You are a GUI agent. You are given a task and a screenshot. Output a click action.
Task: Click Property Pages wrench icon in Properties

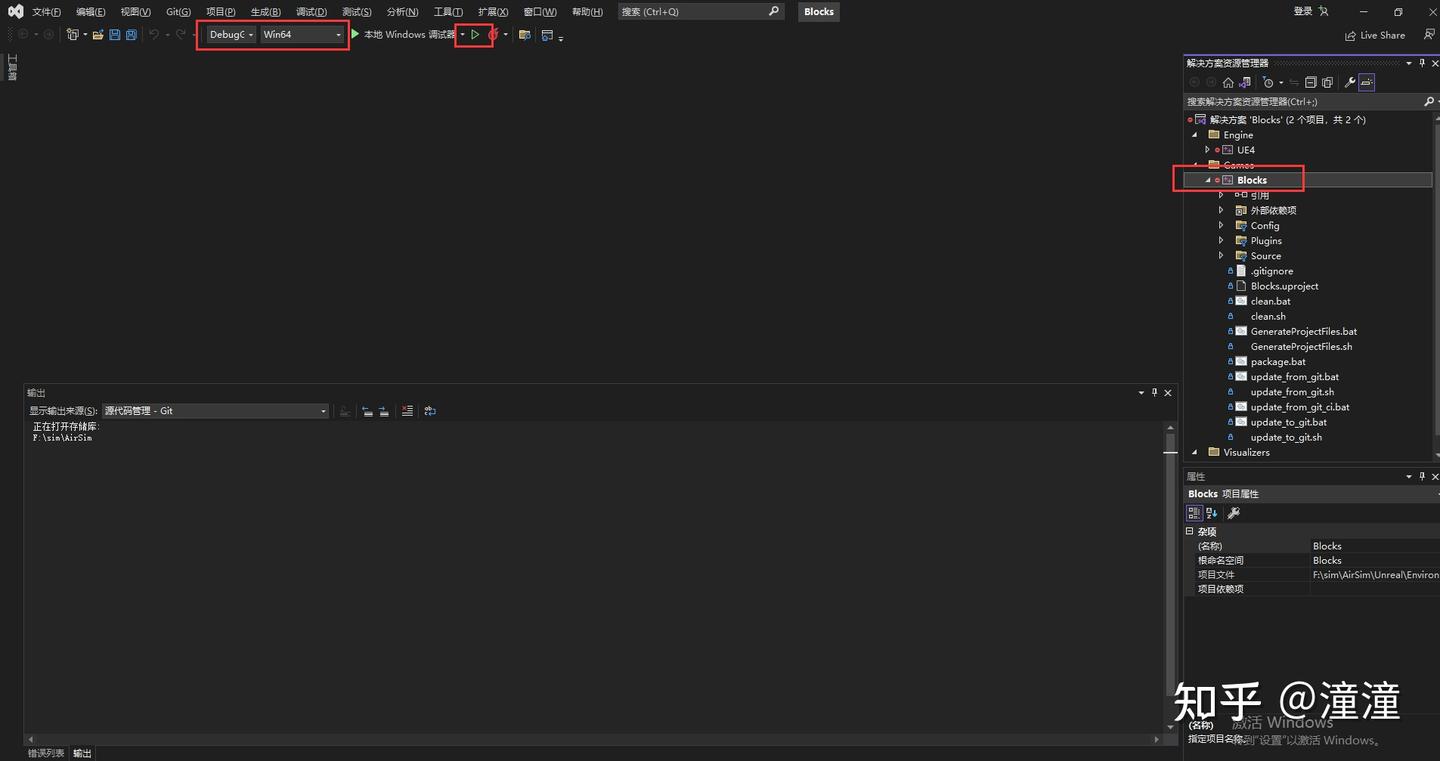coord(1233,513)
